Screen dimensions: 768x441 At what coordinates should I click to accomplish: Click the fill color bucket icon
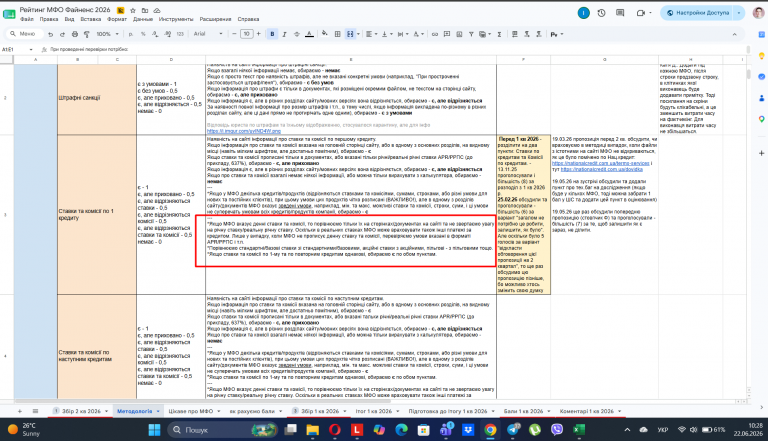coord(324,34)
